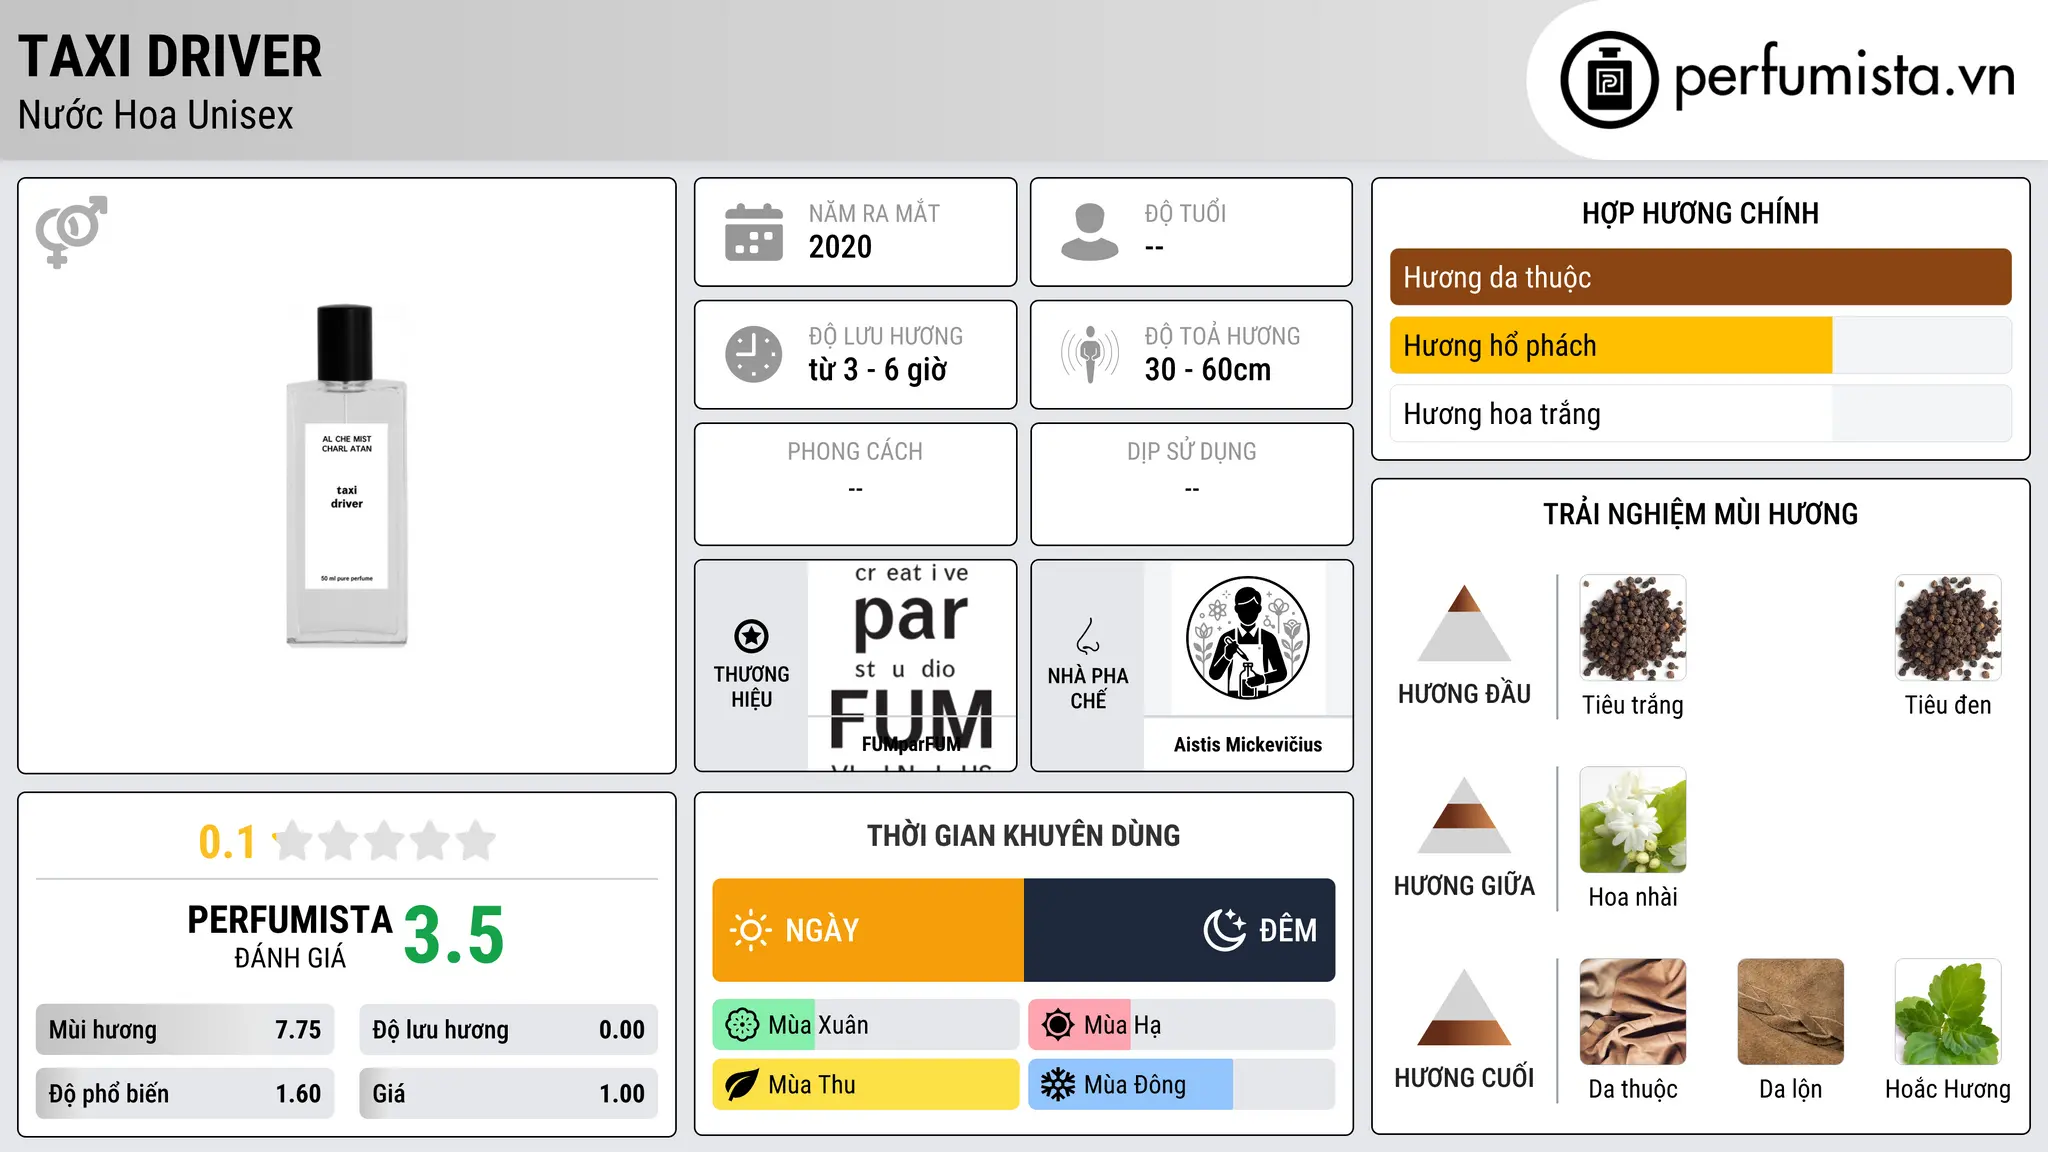Image resolution: width=2048 pixels, height=1152 pixels.
Task: Click the HƯƠNG GIỮA pyramid icon
Action: click(1464, 816)
